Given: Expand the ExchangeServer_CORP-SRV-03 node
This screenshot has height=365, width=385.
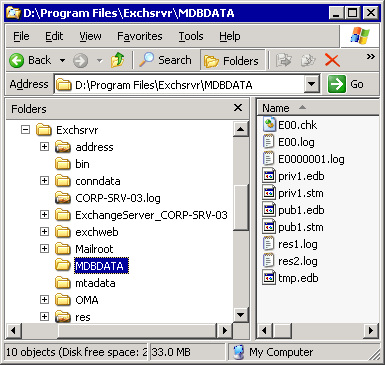Looking at the screenshot, I should pyautogui.click(x=44, y=214).
